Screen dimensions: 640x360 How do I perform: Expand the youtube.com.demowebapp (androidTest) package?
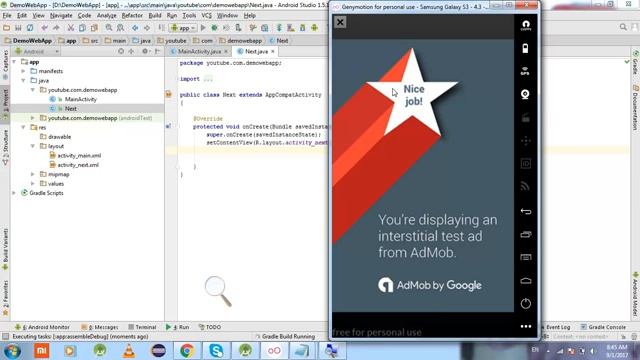pos(33,118)
